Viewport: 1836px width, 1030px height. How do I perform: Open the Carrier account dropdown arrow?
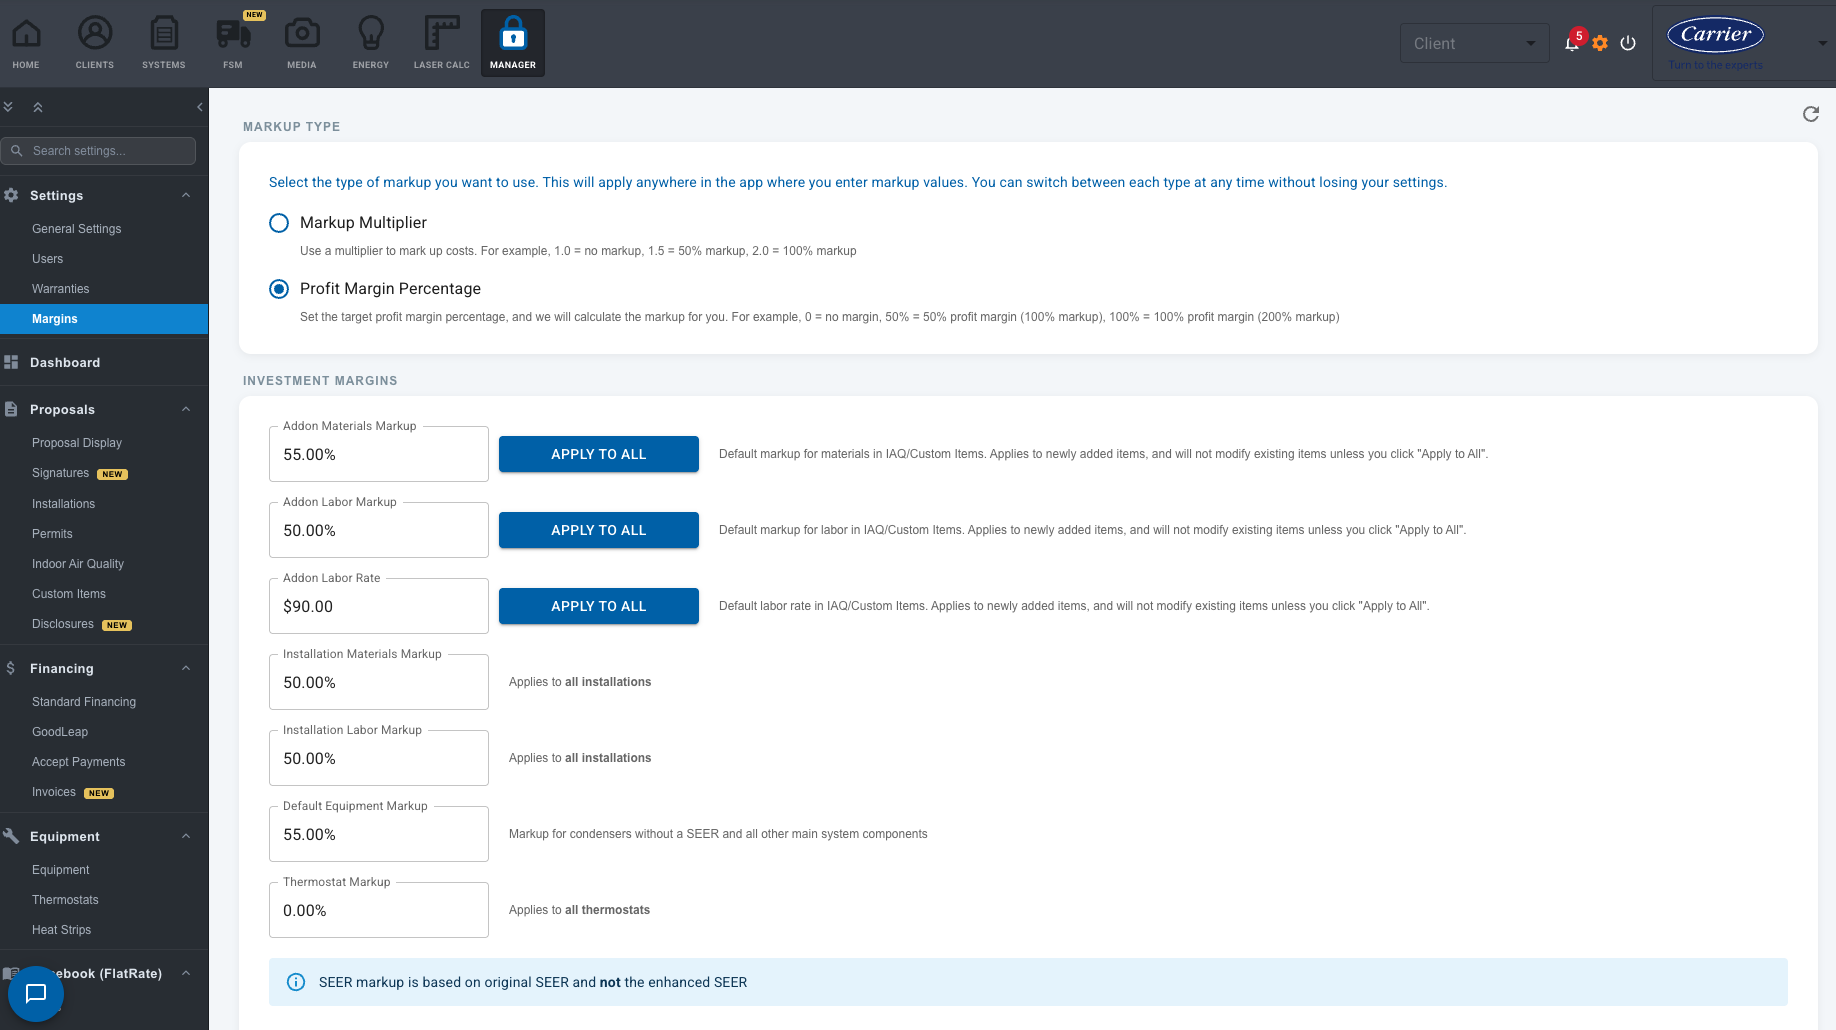1822,43
